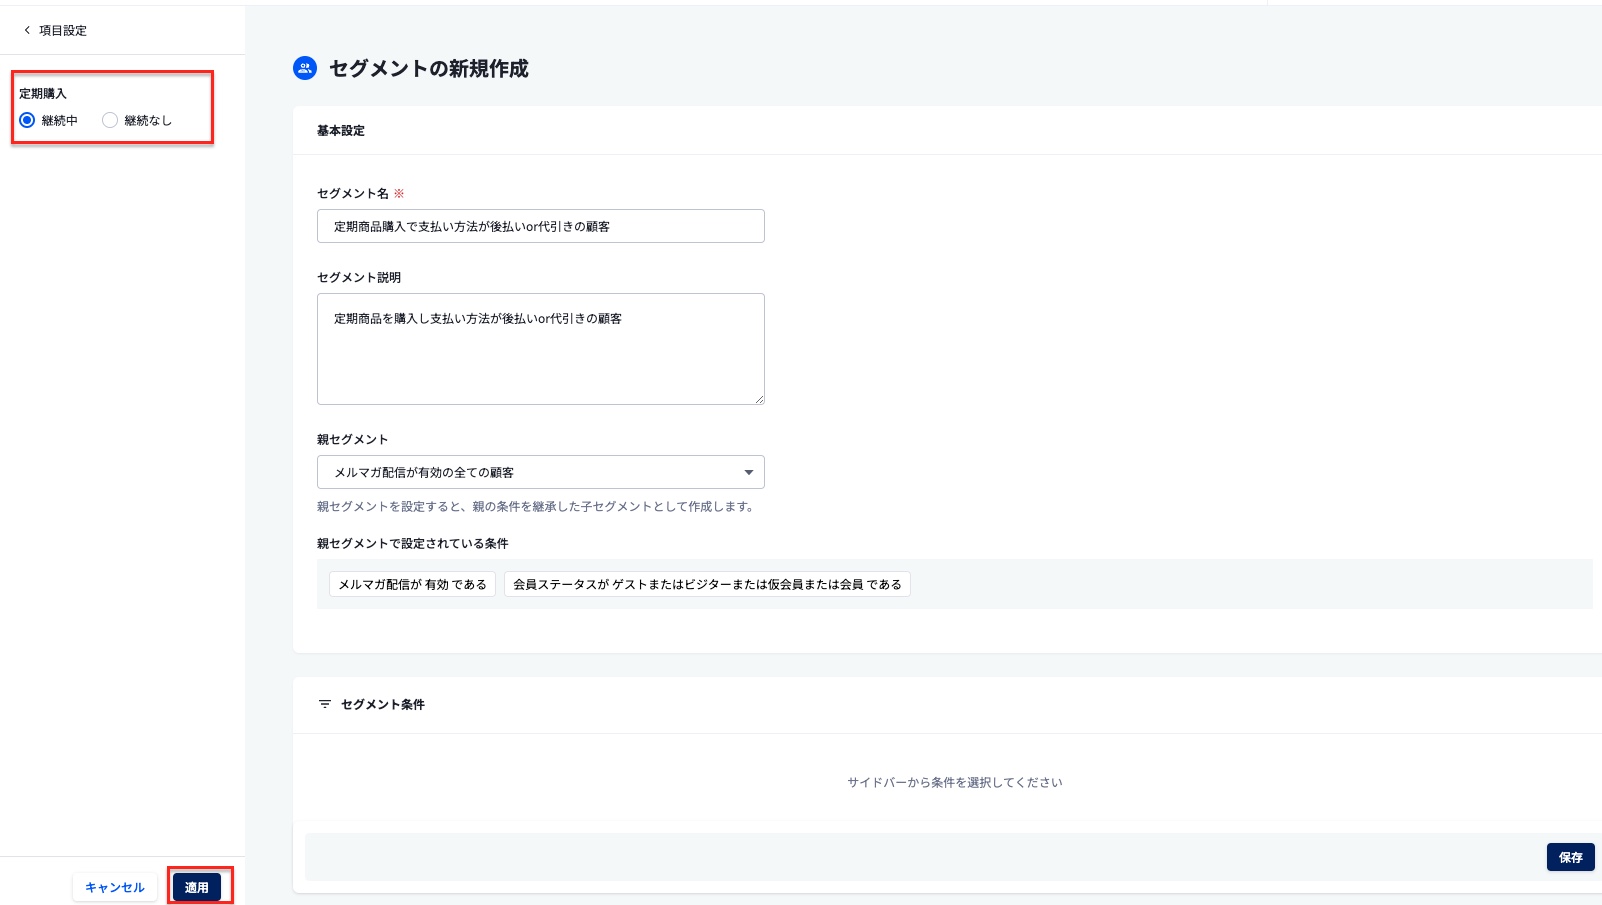Click inside the セグメント名 input field

540,225
